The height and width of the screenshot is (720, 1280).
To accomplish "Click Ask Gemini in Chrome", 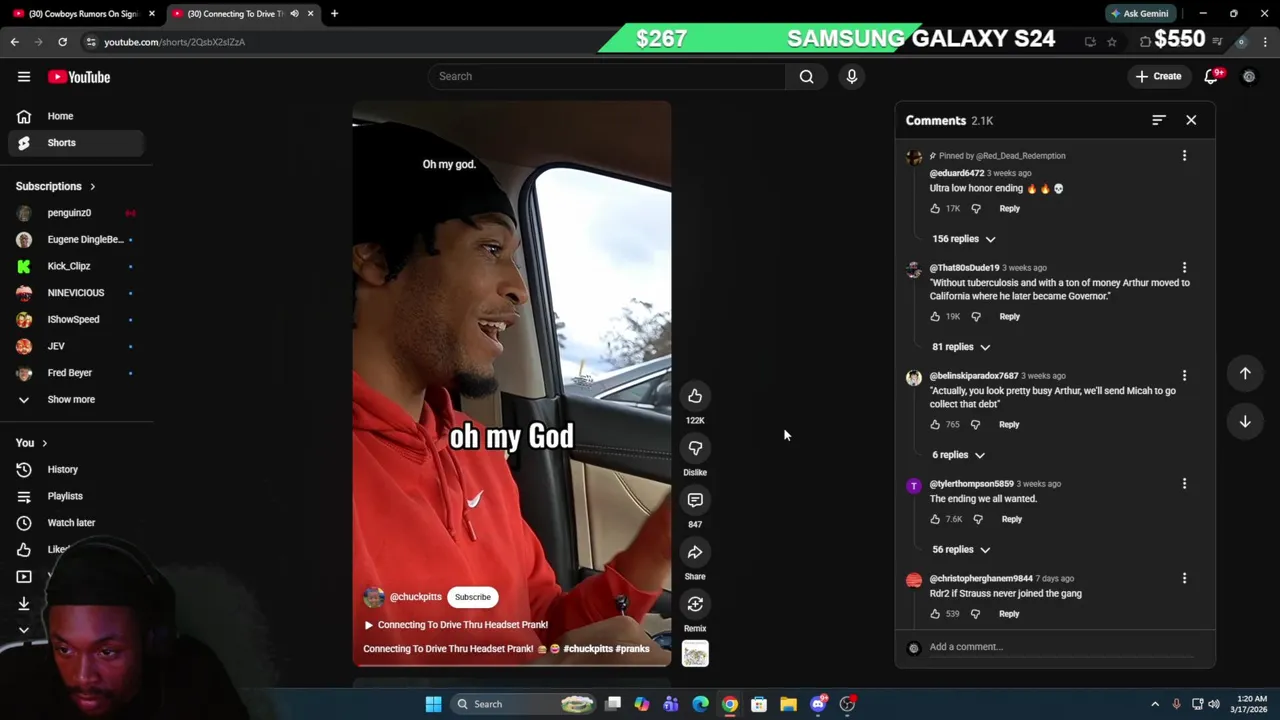I will tap(1139, 13).
